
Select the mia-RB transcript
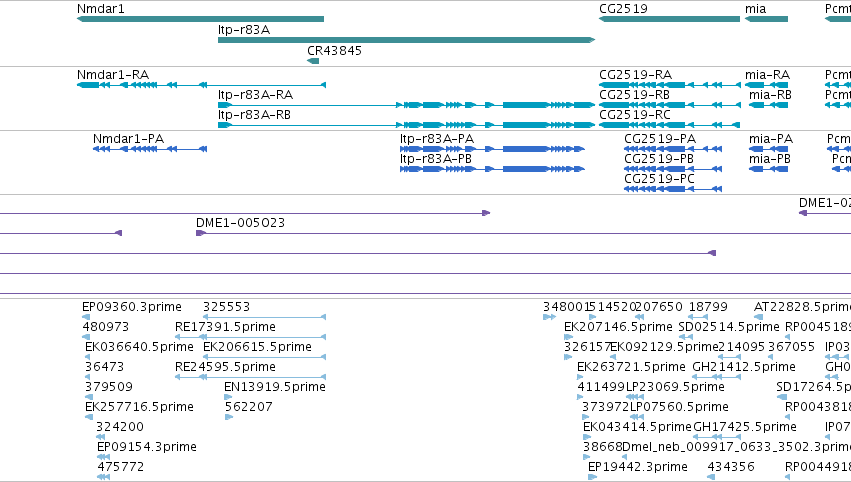769,105
